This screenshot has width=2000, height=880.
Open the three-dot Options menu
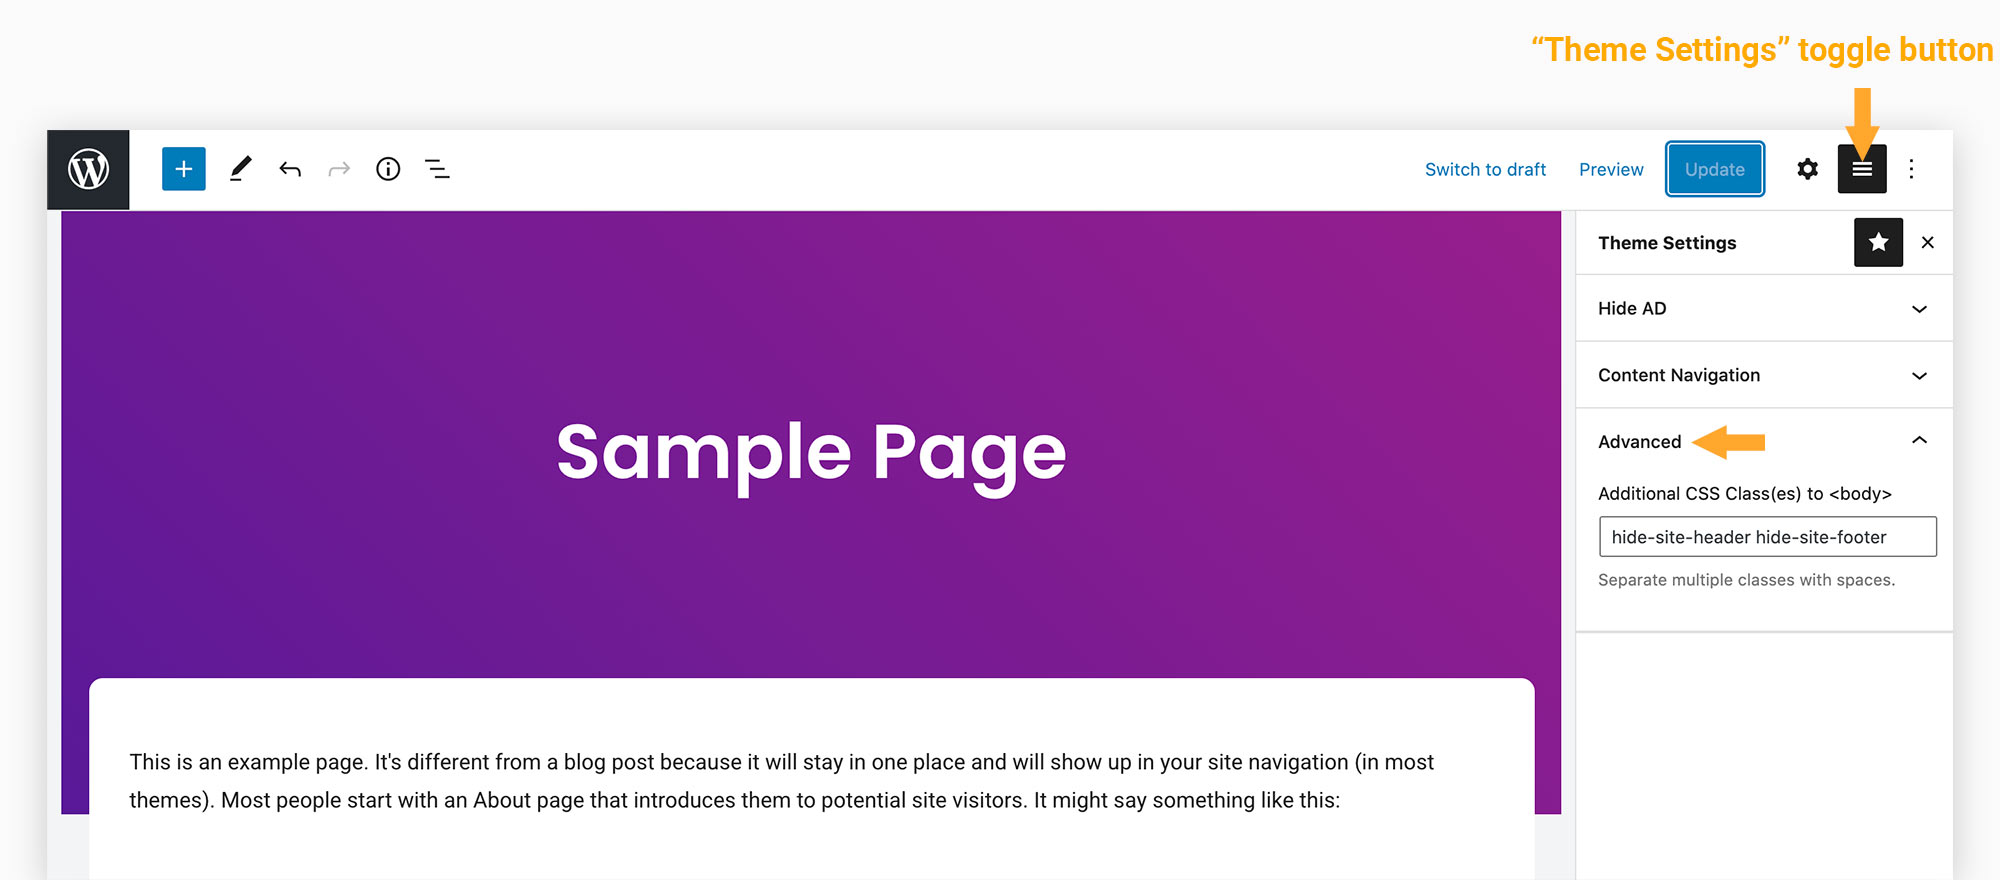point(1911,169)
